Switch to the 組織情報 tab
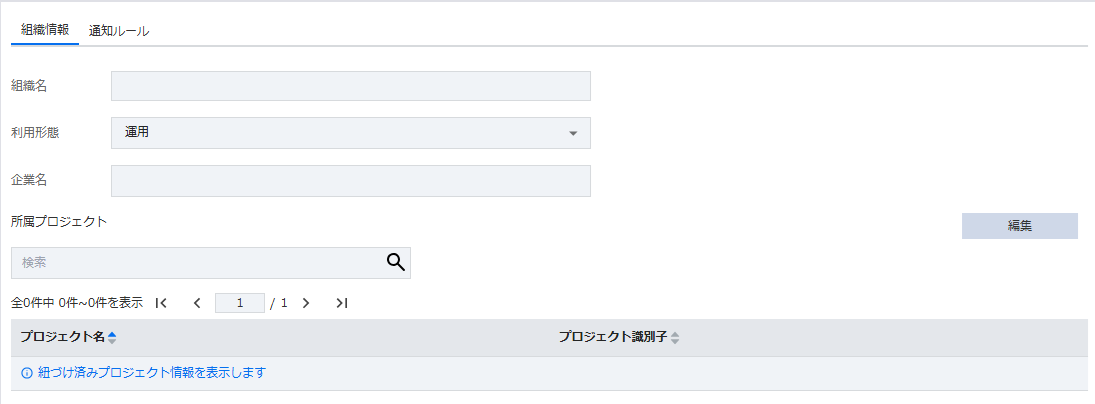The height and width of the screenshot is (404, 1095). tap(45, 30)
